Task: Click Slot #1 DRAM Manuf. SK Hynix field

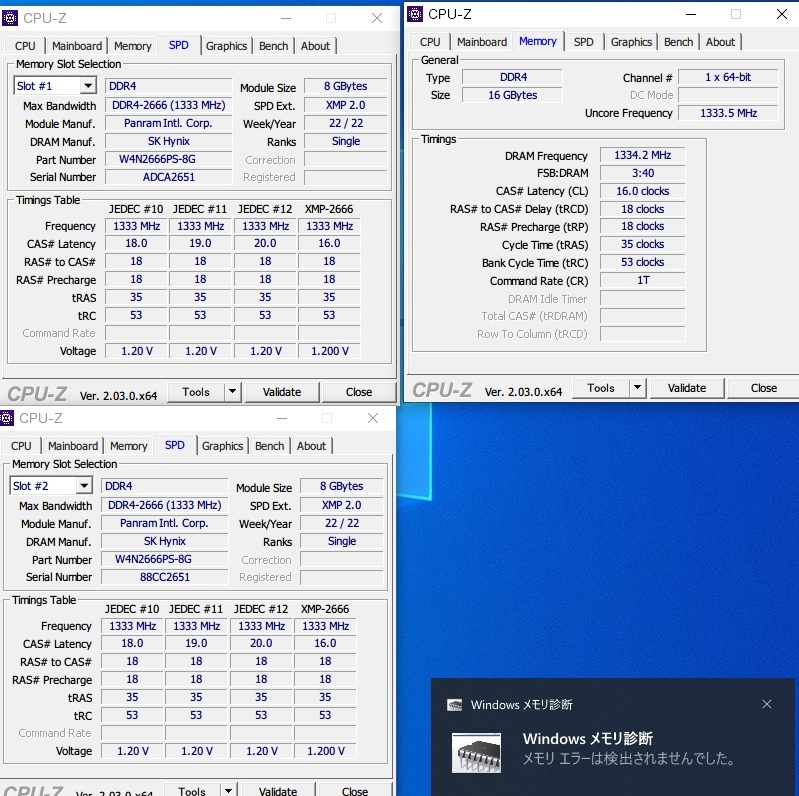Action: pyautogui.click(x=169, y=141)
